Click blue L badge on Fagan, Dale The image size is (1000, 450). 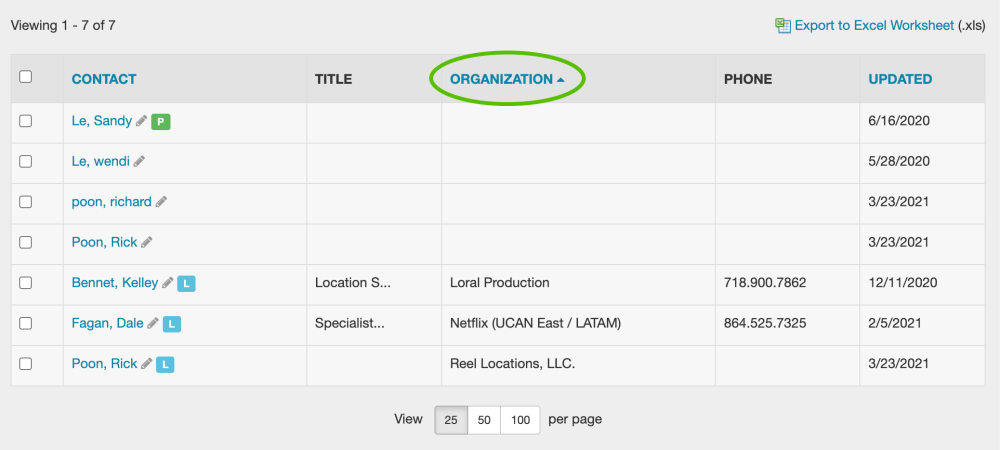(172, 324)
